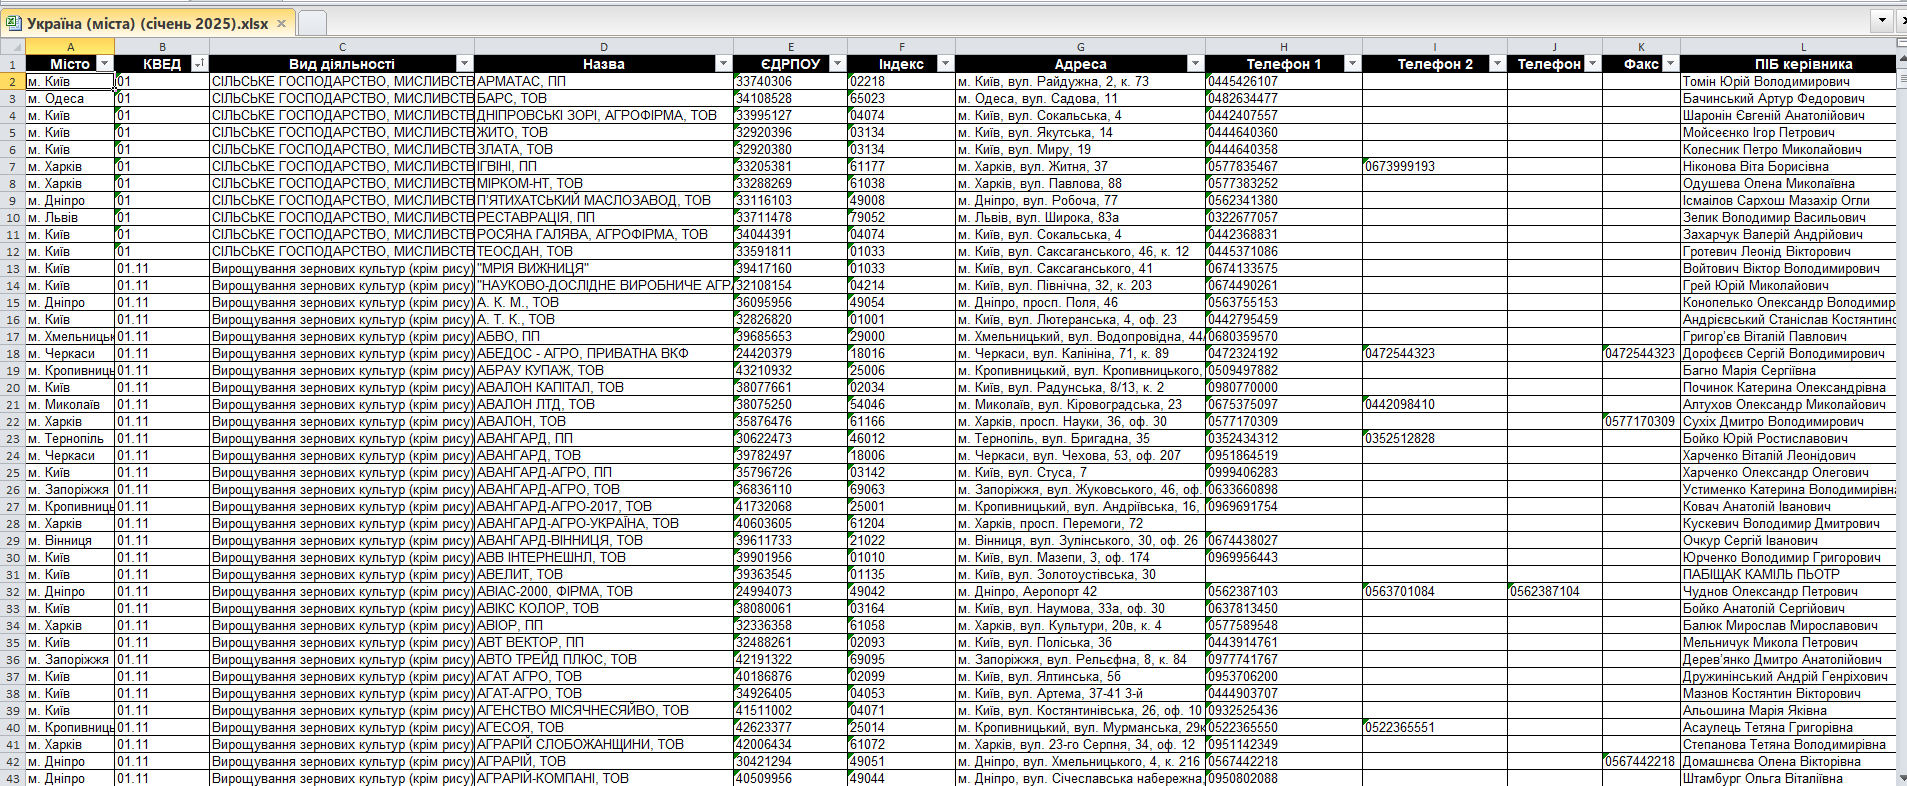Open filter for the Назва column
Viewport: 1907px width, 786px height.
[x=723, y=64]
